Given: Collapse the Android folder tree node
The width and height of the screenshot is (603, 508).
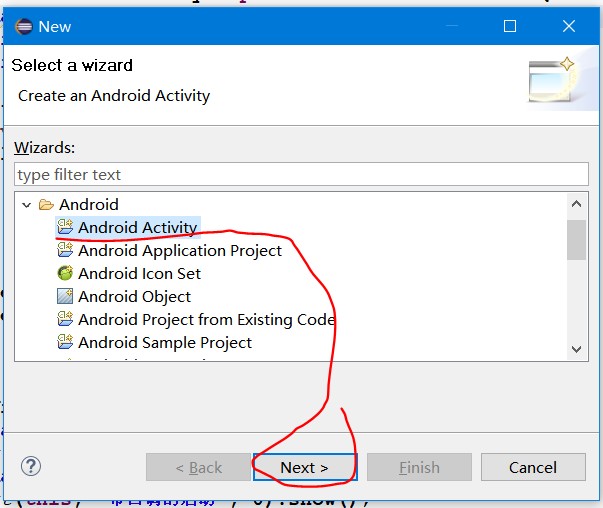Looking at the screenshot, I should point(27,205).
